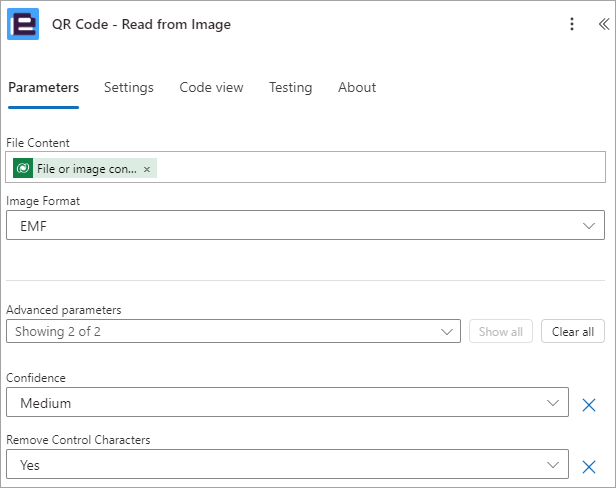Open the vertical three-dot more options menu
The height and width of the screenshot is (488, 616).
tap(572, 24)
